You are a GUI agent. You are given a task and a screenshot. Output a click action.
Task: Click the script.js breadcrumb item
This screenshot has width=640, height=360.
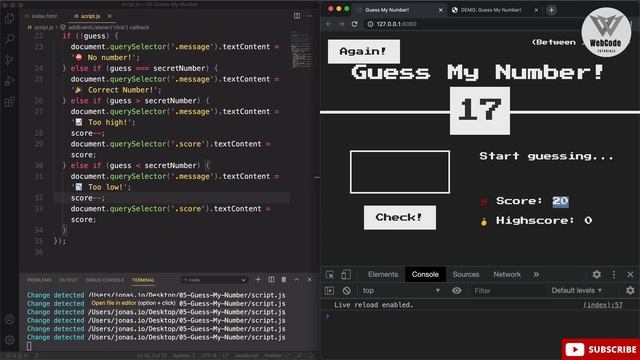[41, 27]
